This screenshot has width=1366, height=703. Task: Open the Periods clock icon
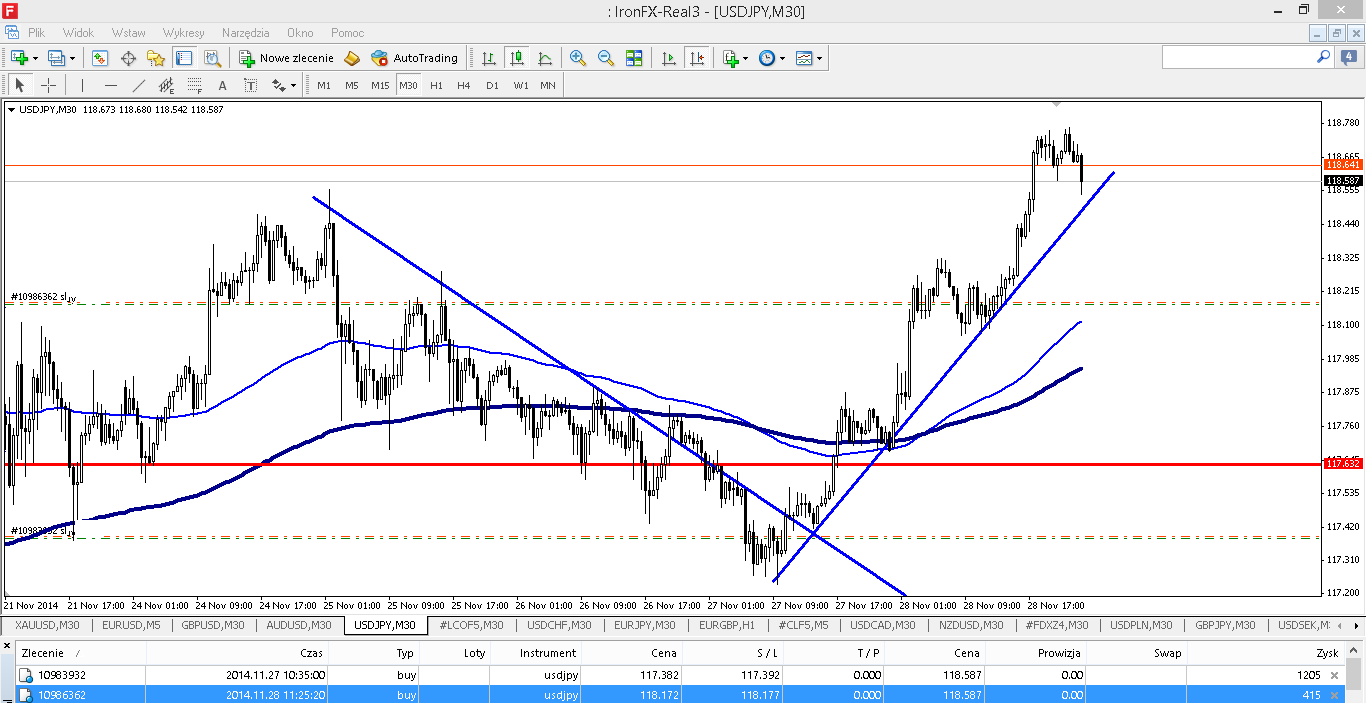click(x=766, y=58)
